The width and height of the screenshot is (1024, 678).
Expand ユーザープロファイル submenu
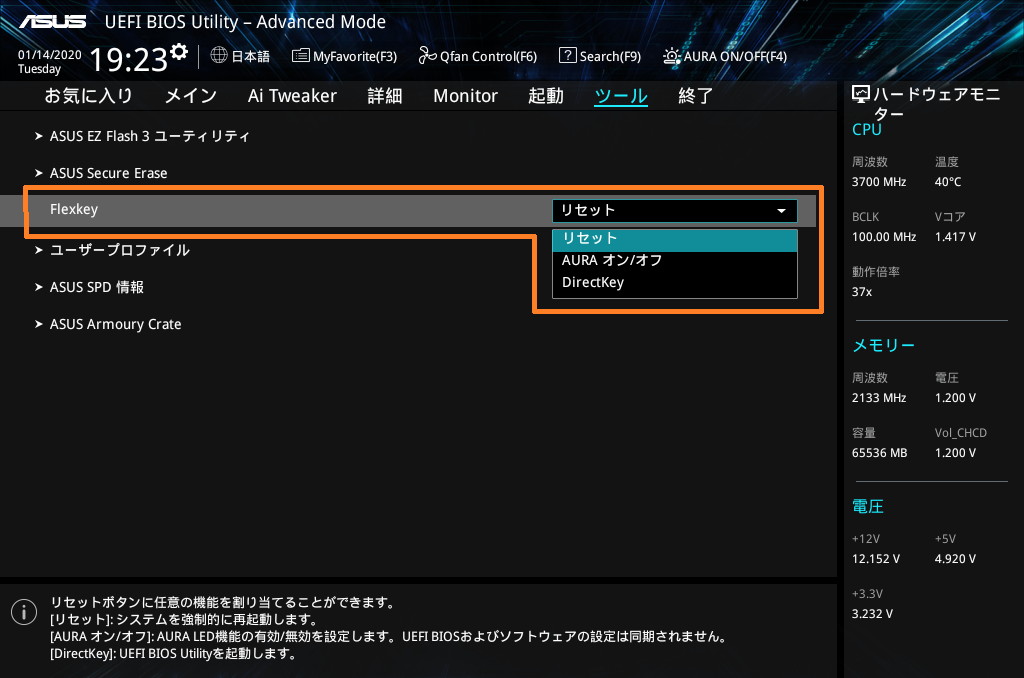[120, 250]
